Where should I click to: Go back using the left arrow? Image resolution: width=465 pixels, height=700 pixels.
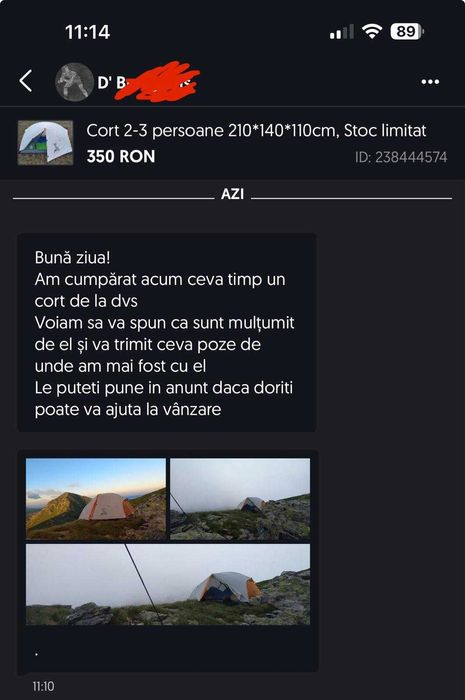tap(26, 81)
